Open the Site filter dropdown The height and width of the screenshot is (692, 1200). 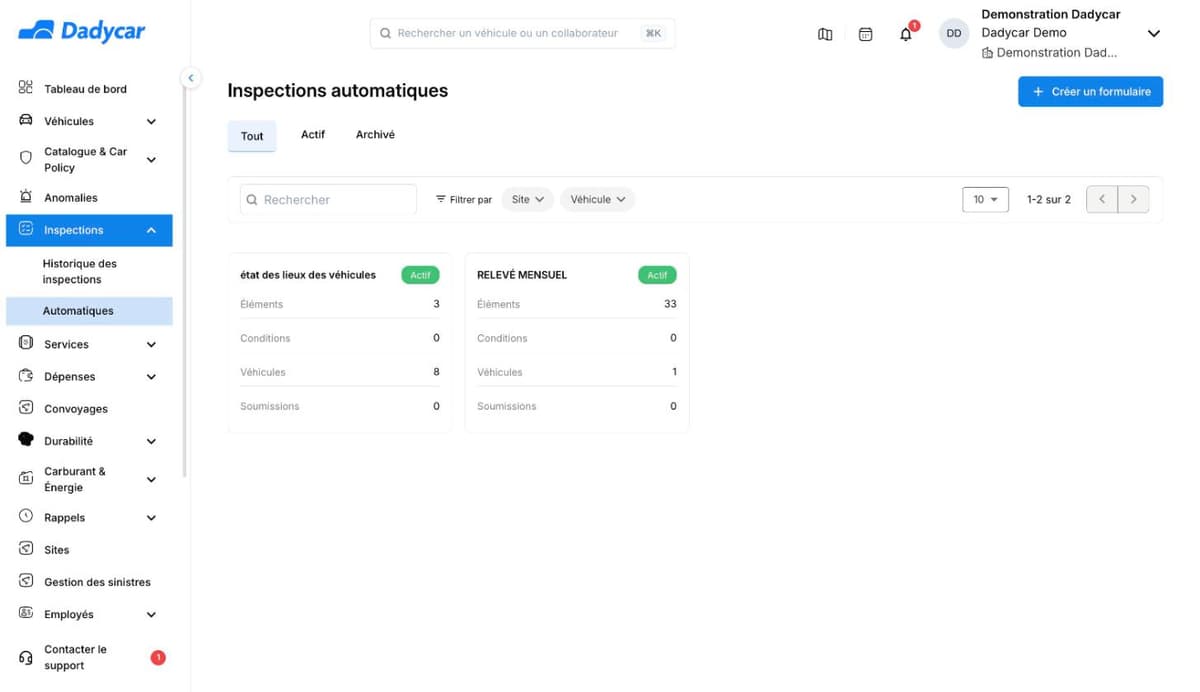coord(527,200)
